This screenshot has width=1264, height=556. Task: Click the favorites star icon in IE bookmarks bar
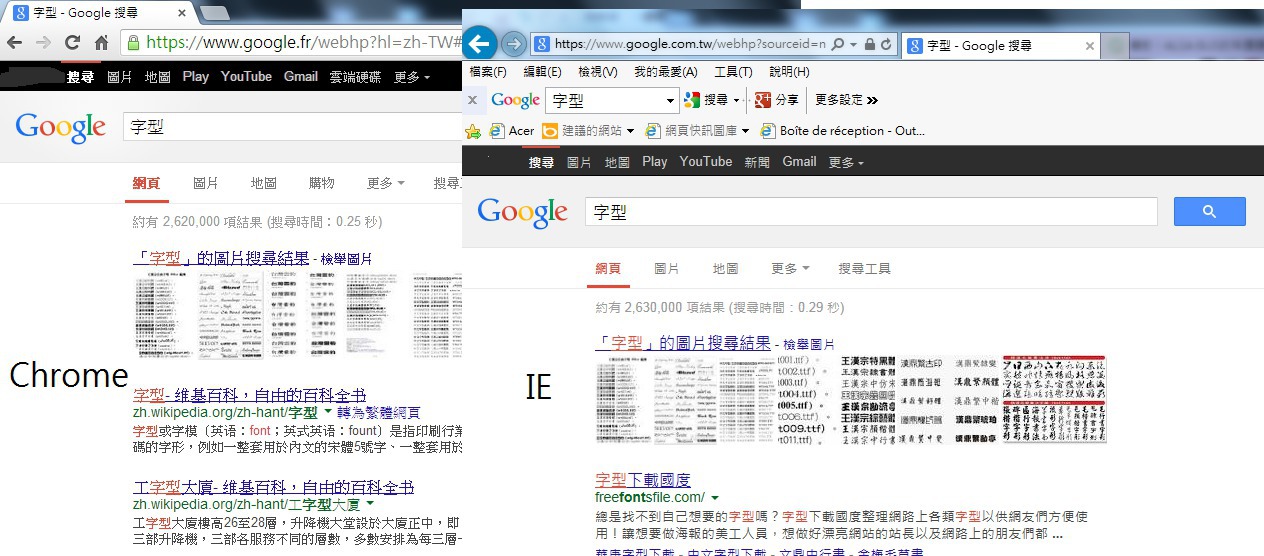pos(474,131)
